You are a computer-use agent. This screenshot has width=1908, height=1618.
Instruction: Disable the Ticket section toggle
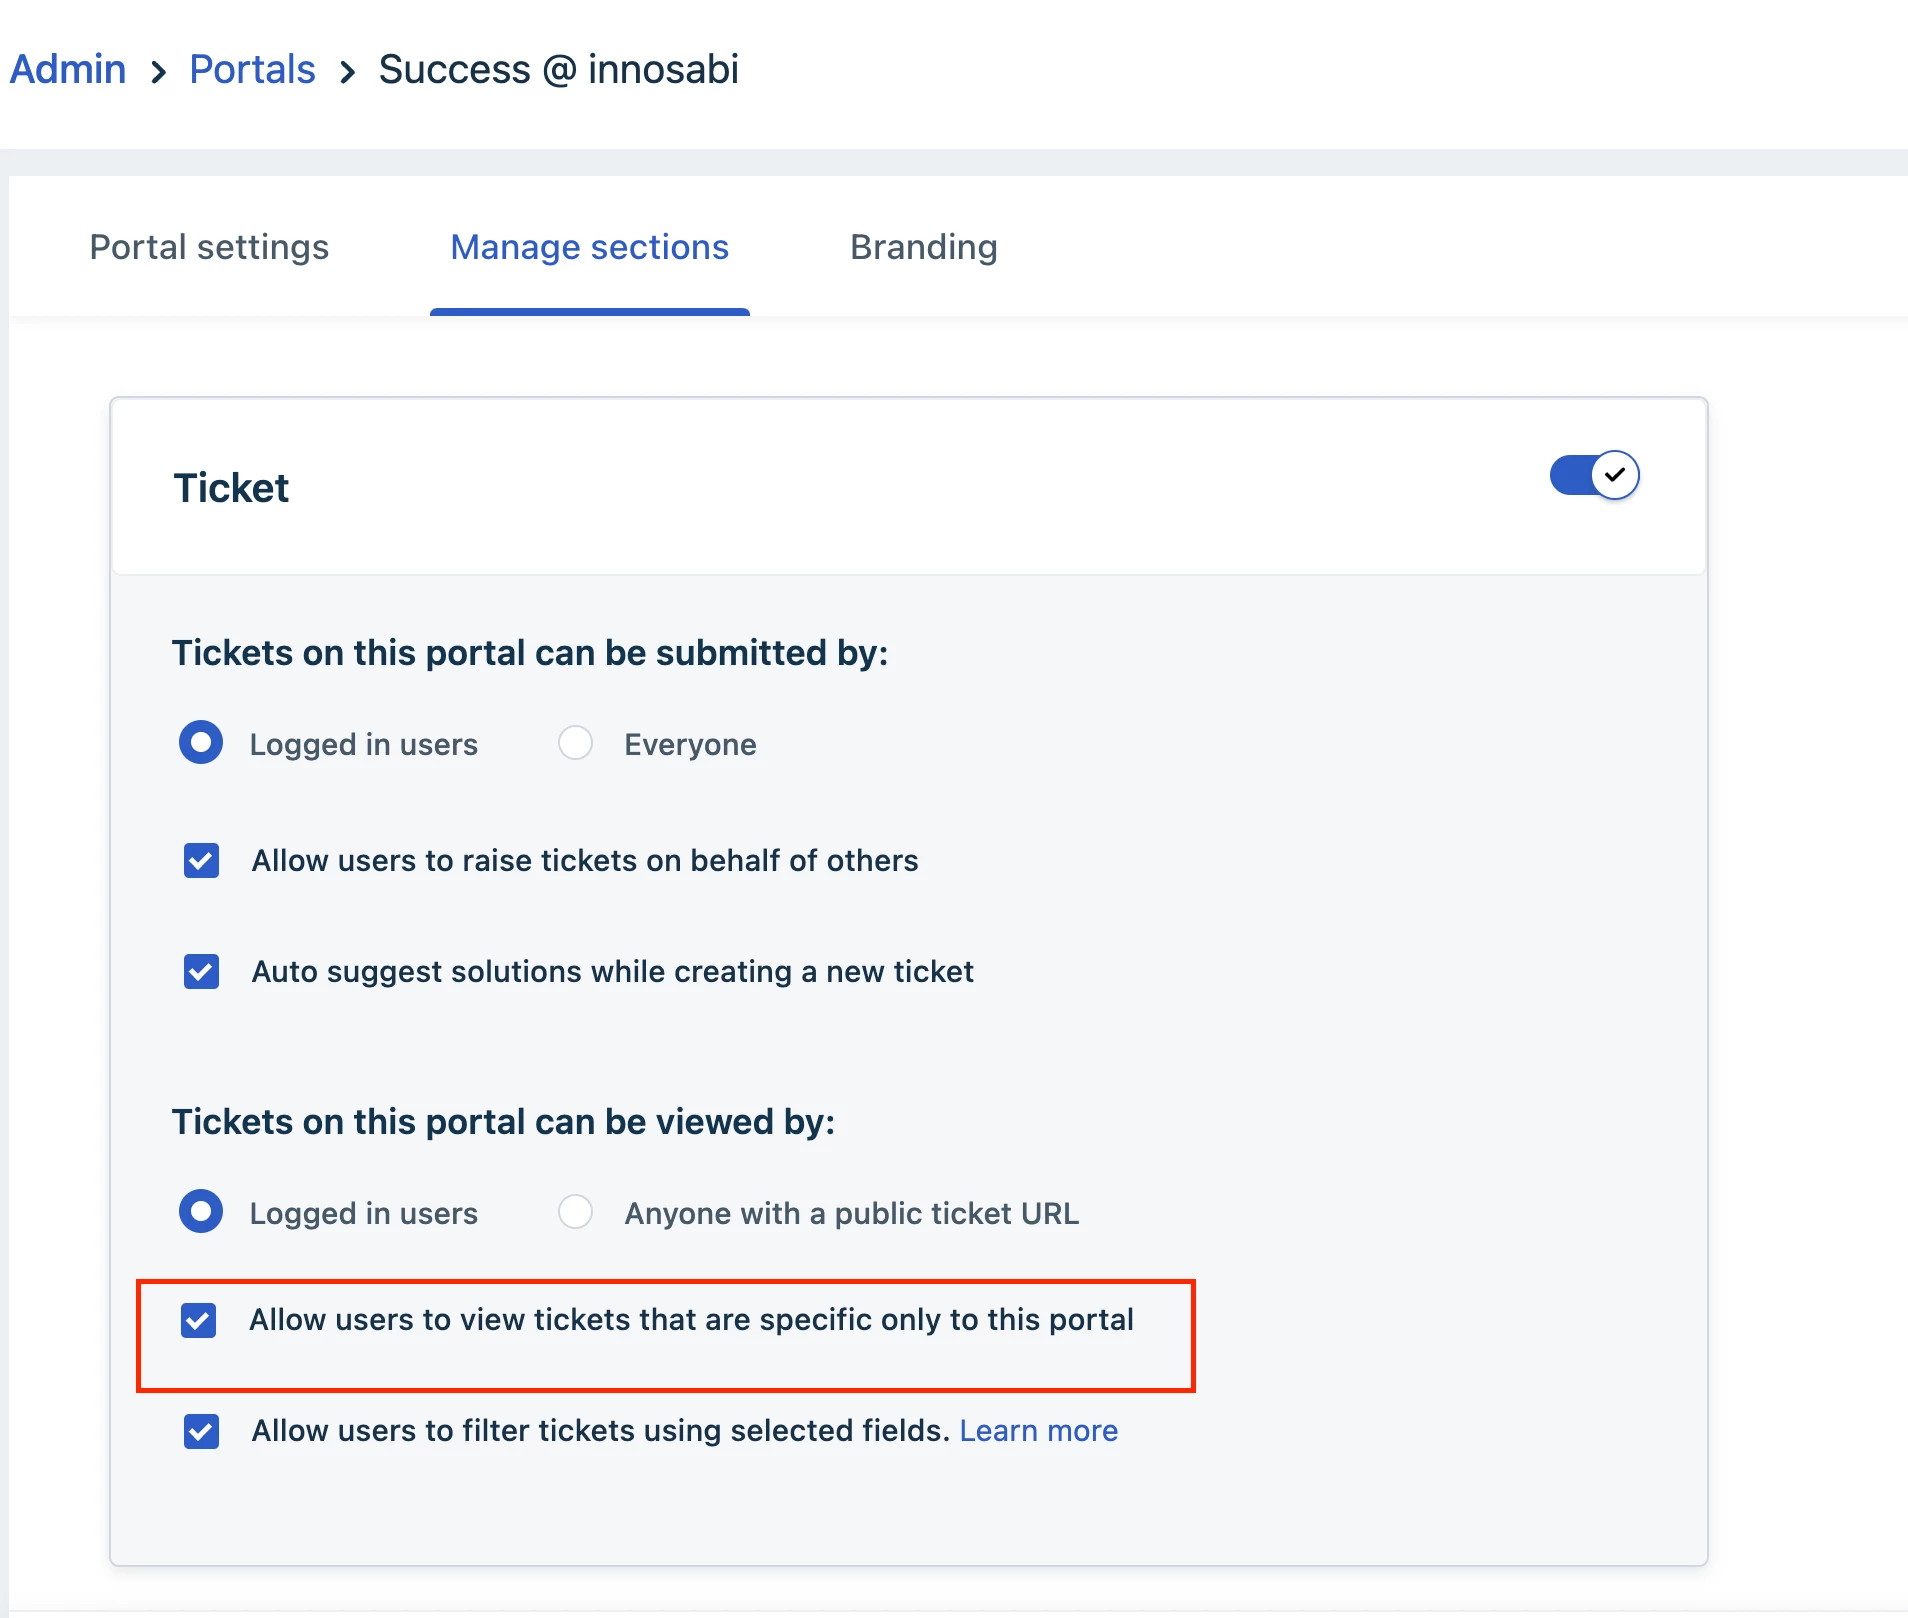1594,475
